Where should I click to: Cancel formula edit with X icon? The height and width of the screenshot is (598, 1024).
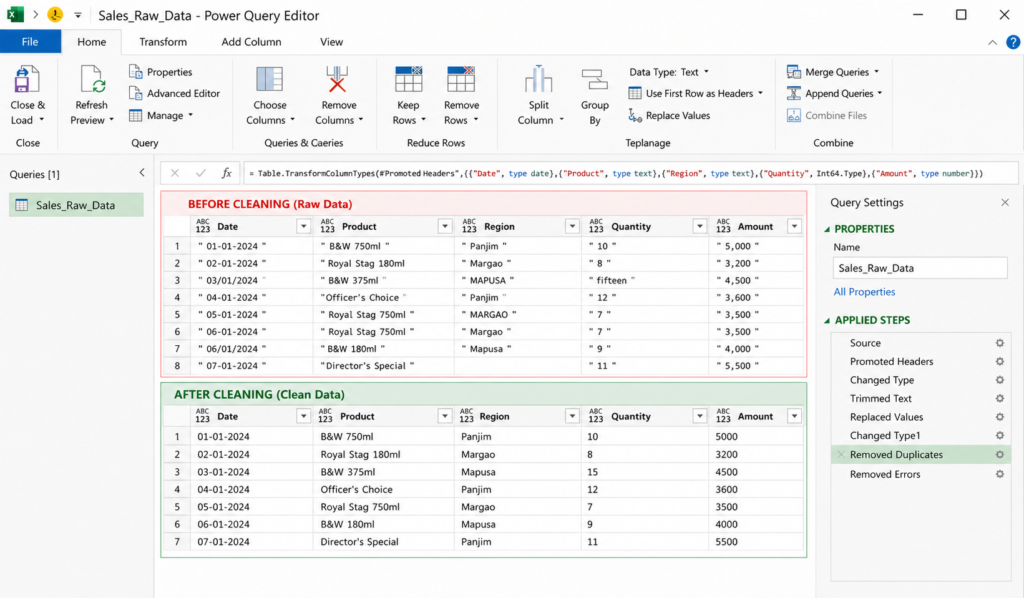click(174, 173)
